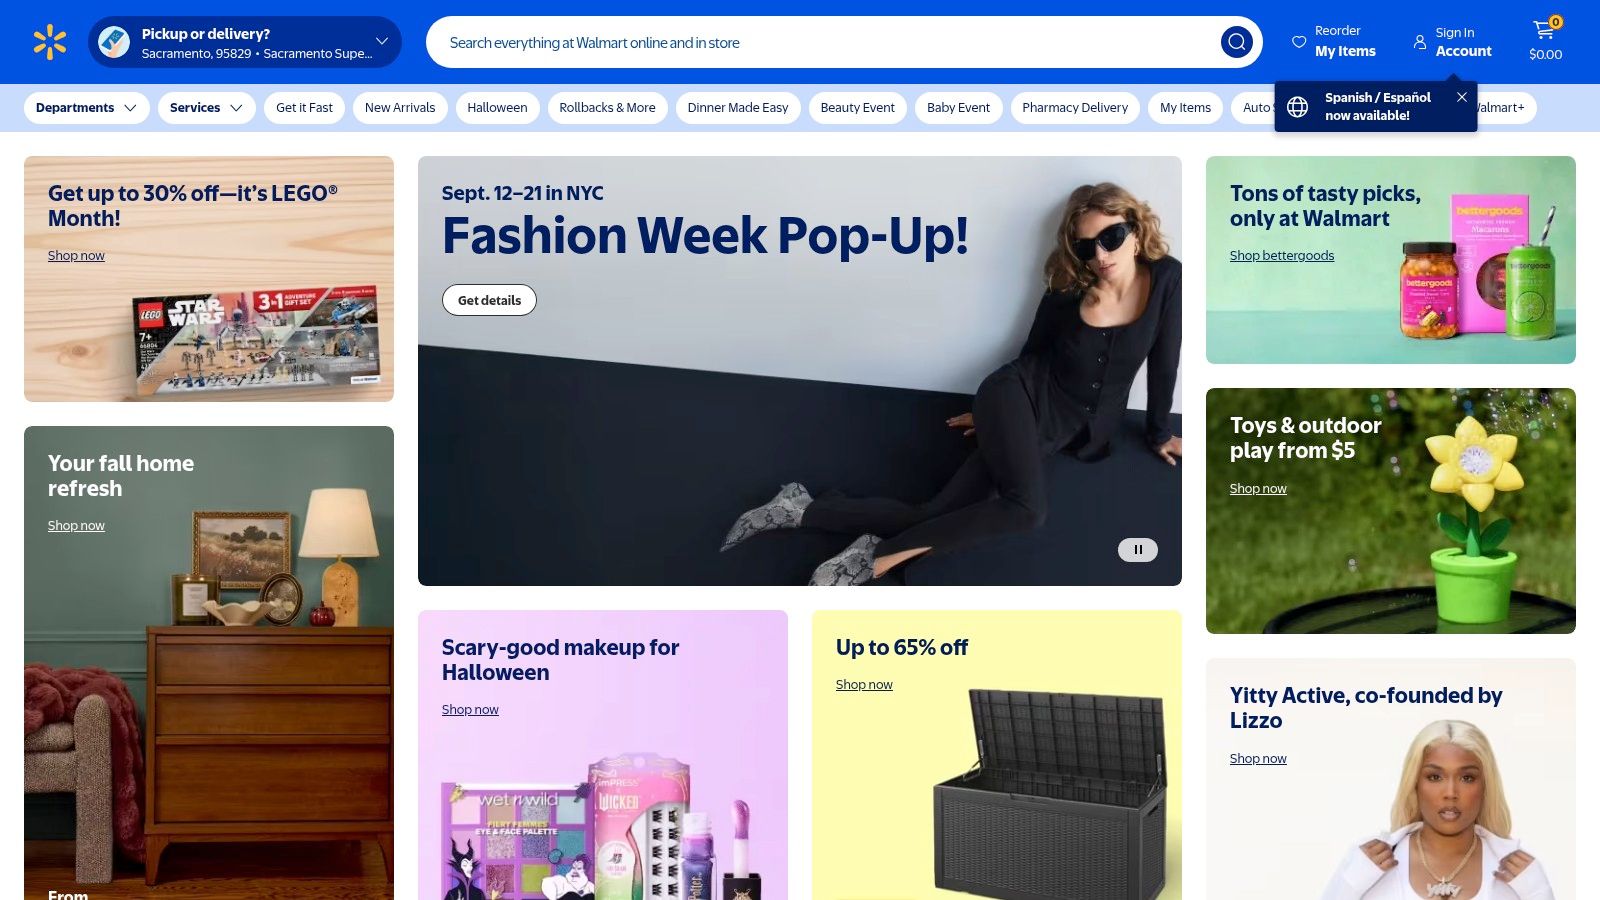Click Shop now under fall home refresh
This screenshot has height=900, width=1600.
tap(76, 526)
